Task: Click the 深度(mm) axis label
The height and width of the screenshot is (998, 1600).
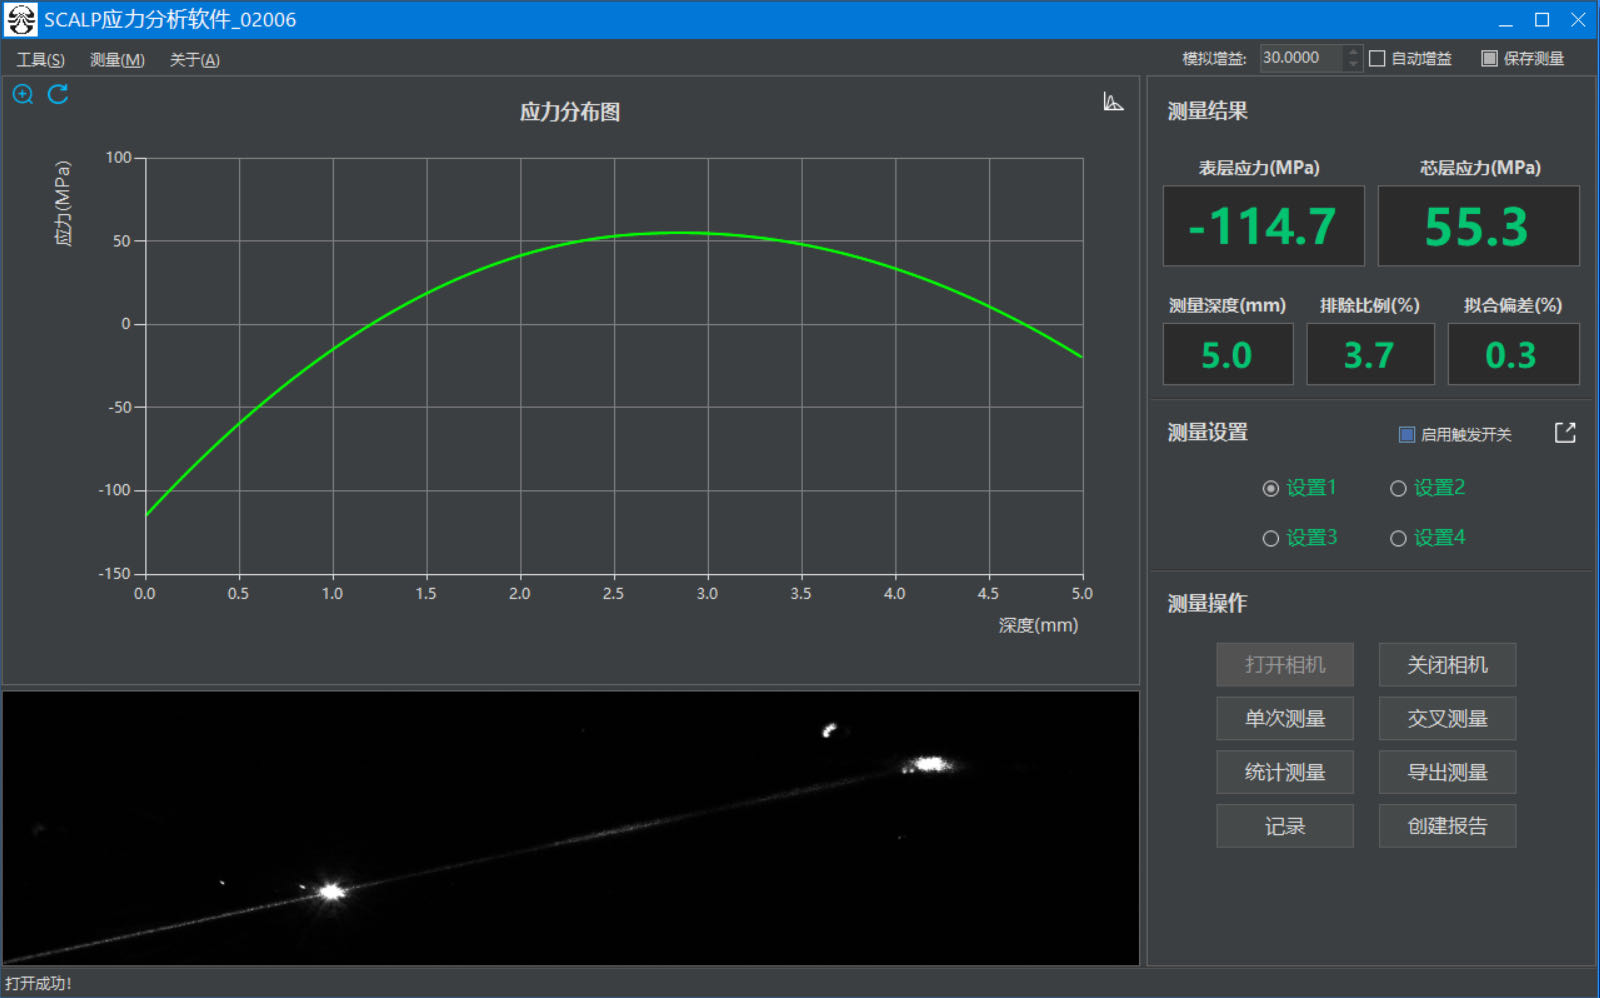Action: tap(1038, 625)
